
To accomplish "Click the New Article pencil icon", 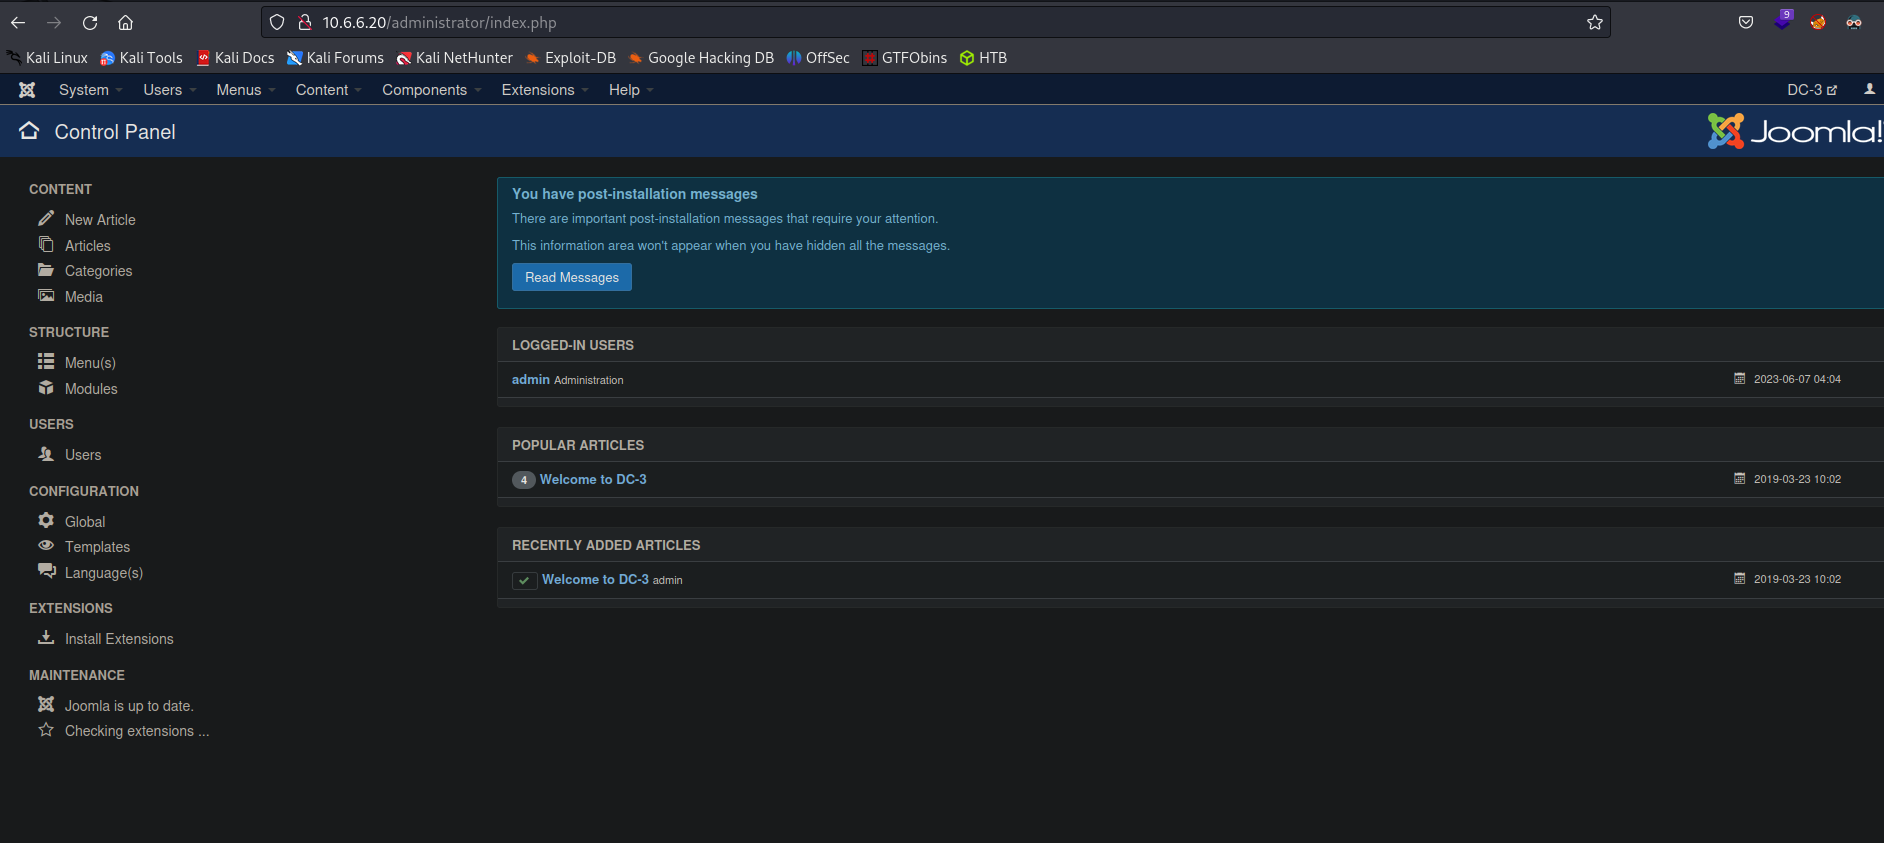I will (x=46, y=218).
